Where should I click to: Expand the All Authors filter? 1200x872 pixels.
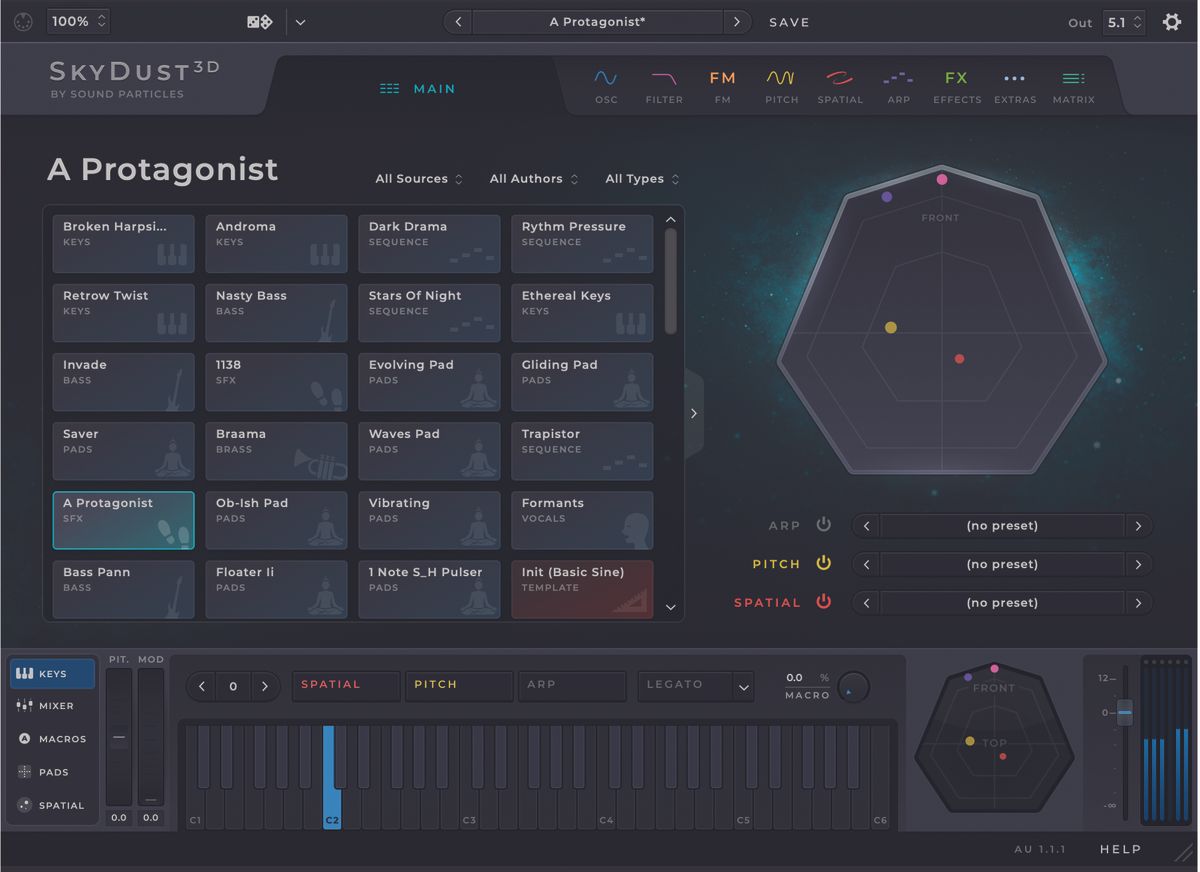pyautogui.click(x=533, y=178)
